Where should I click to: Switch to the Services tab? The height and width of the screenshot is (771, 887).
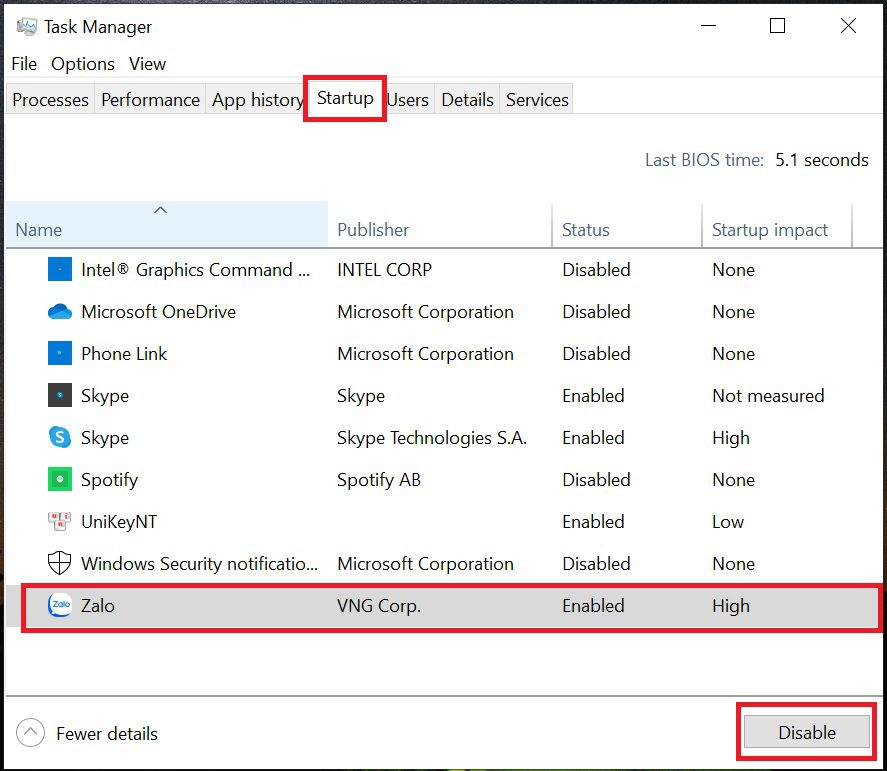click(537, 100)
